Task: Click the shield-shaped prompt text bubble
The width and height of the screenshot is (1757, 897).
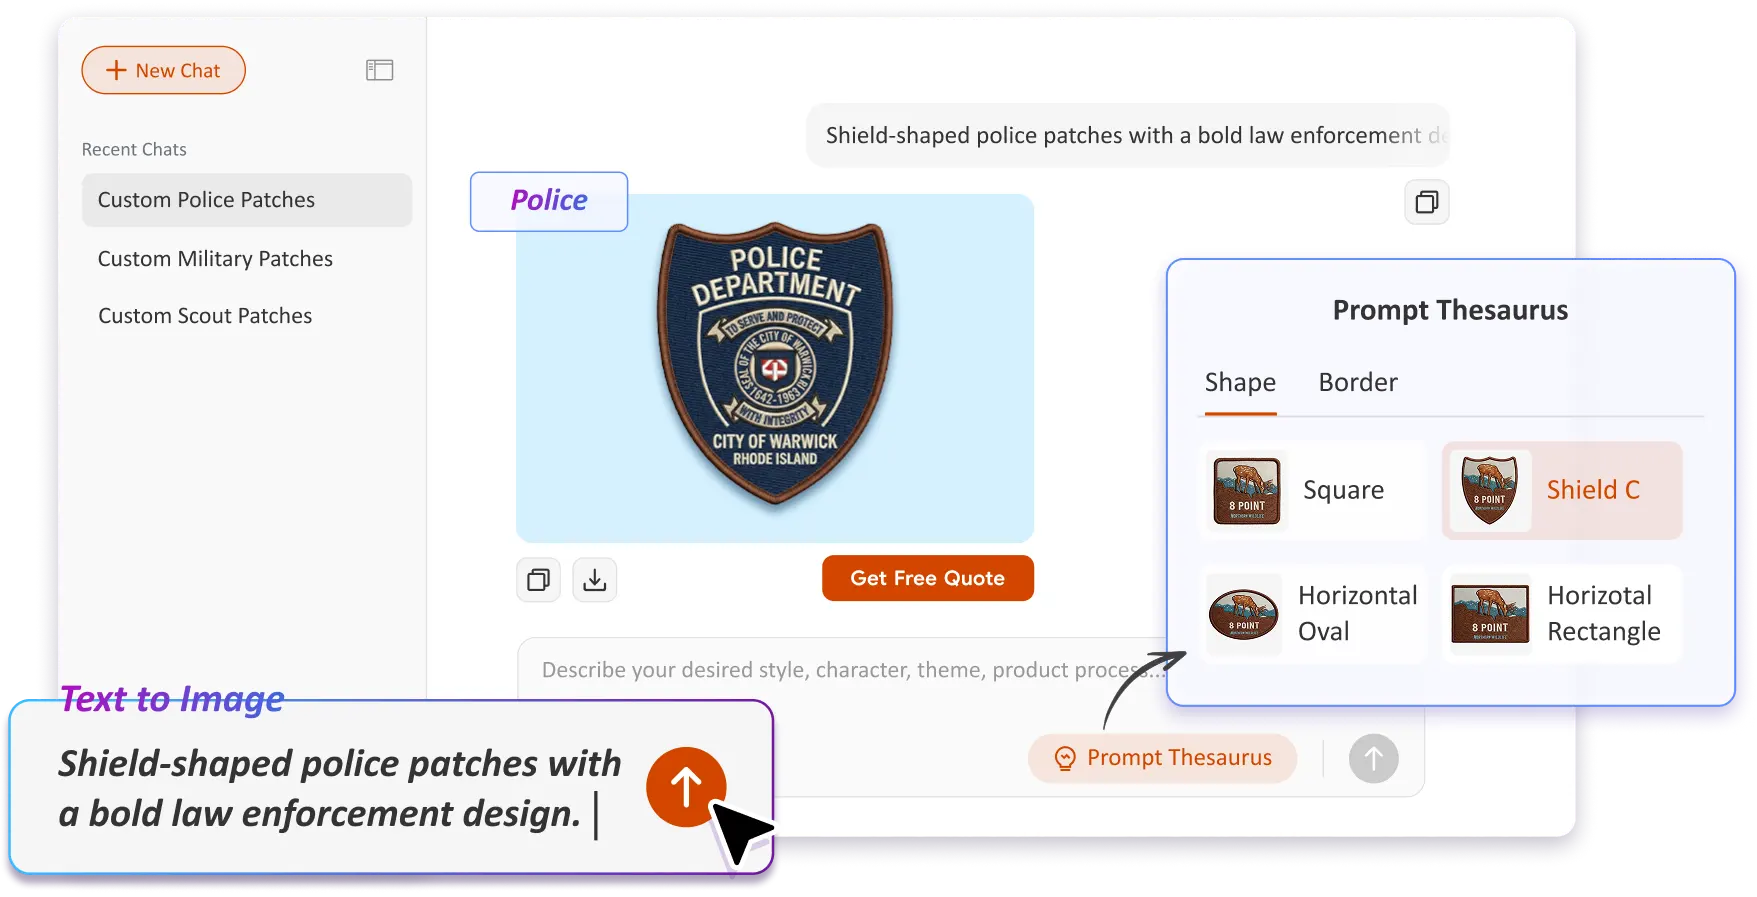Action: (x=1128, y=135)
